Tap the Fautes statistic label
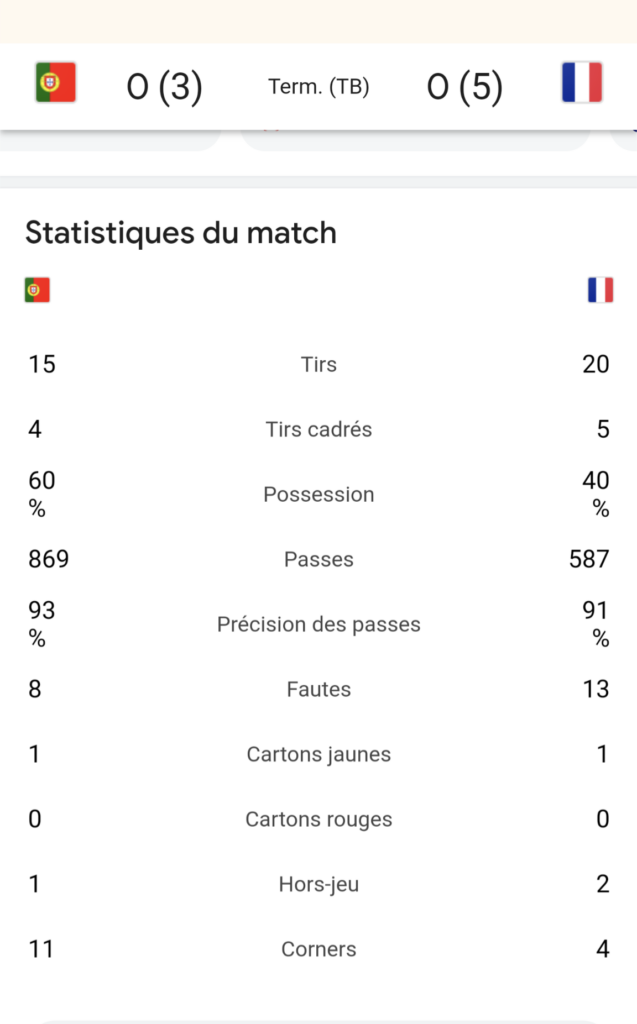 coord(319,689)
